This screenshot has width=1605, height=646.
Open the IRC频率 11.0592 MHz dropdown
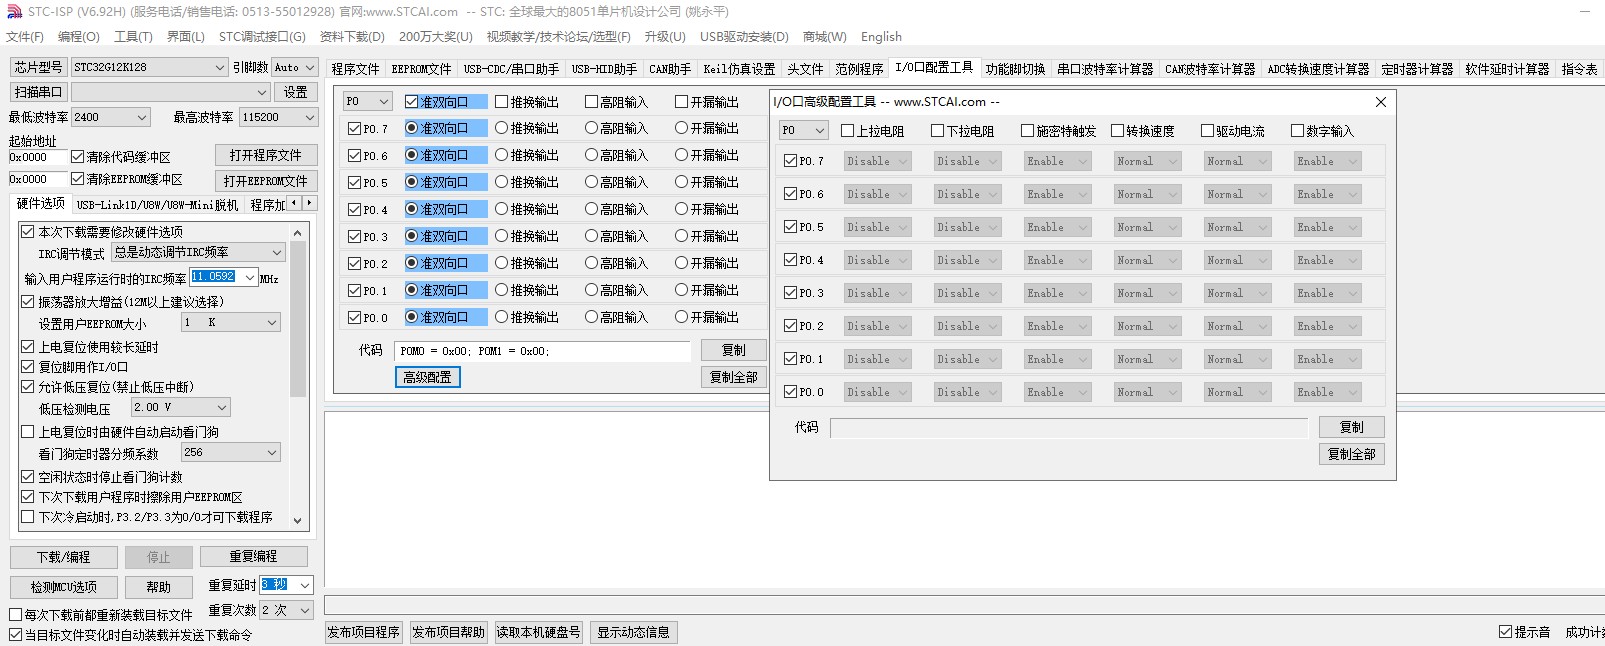pos(249,277)
